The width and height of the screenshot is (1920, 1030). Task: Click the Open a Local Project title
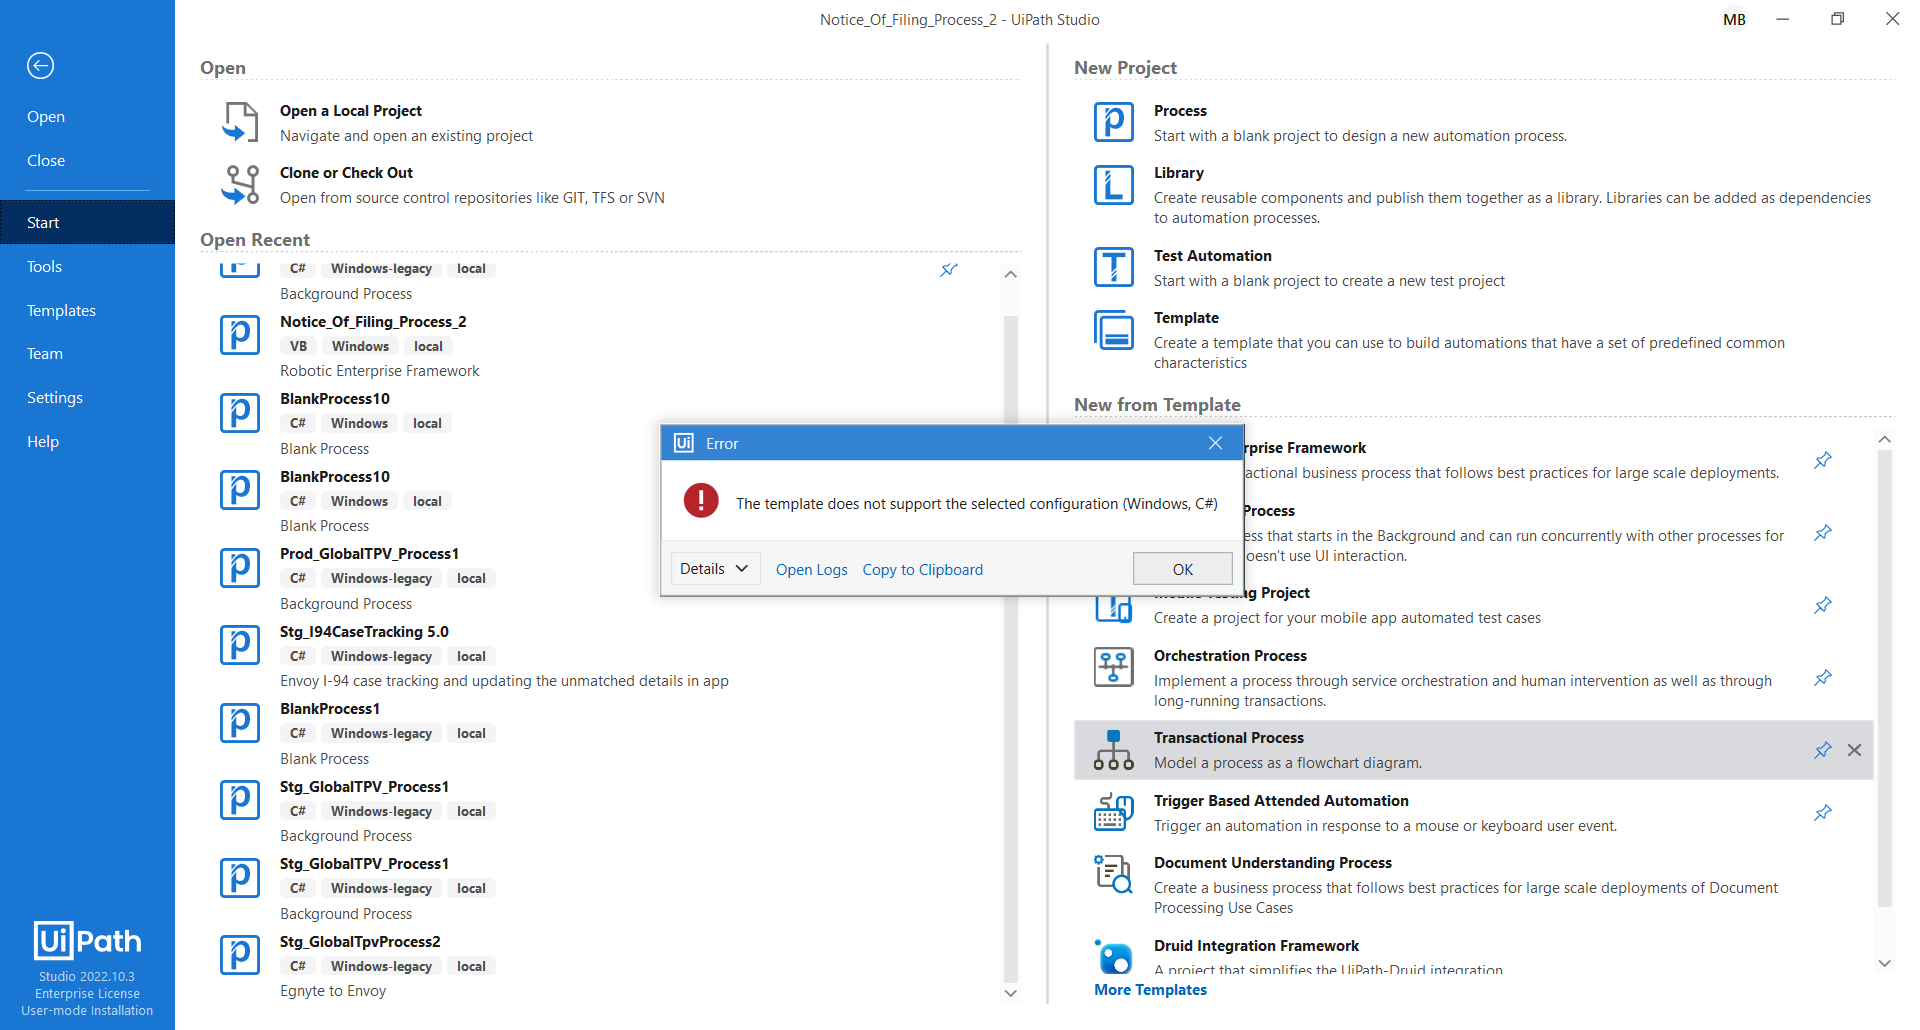(351, 111)
